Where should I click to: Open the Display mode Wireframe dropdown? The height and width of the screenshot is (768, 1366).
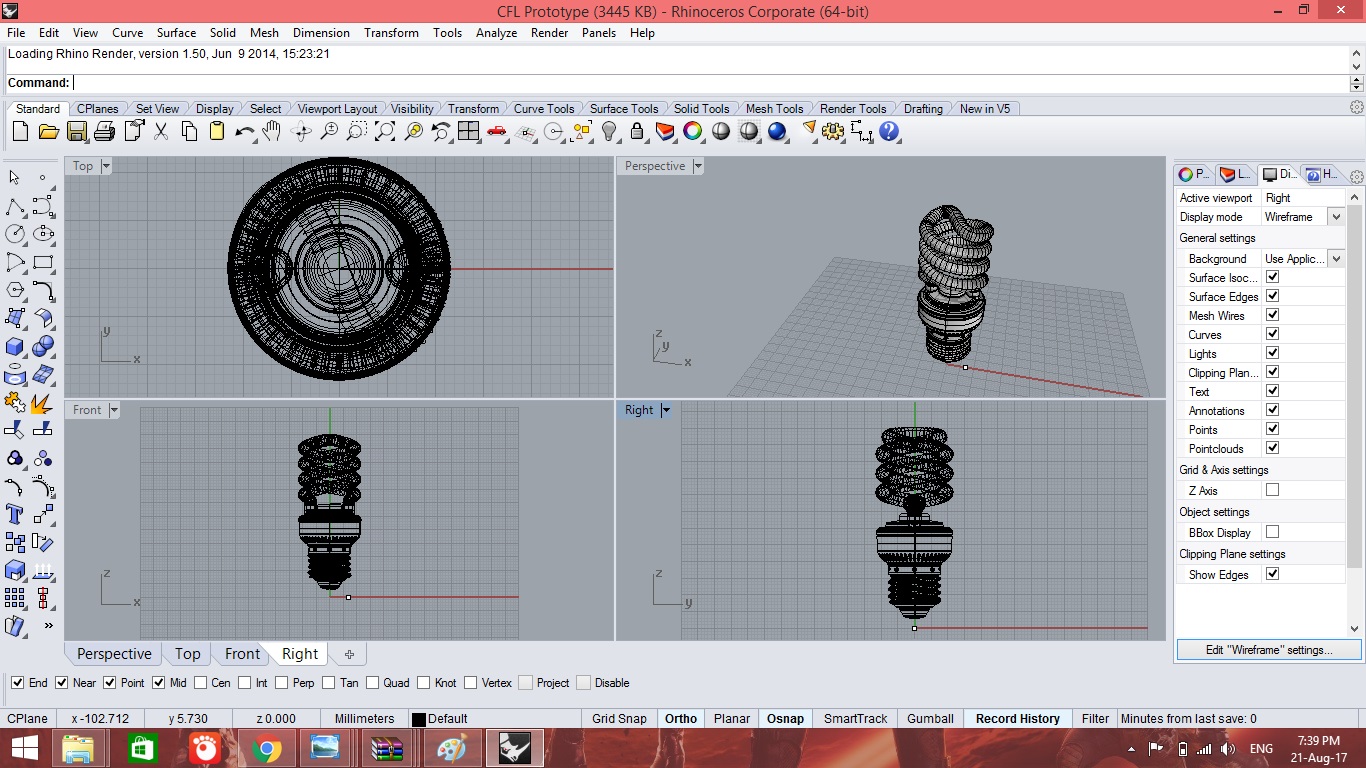(x=1335, y=217)
